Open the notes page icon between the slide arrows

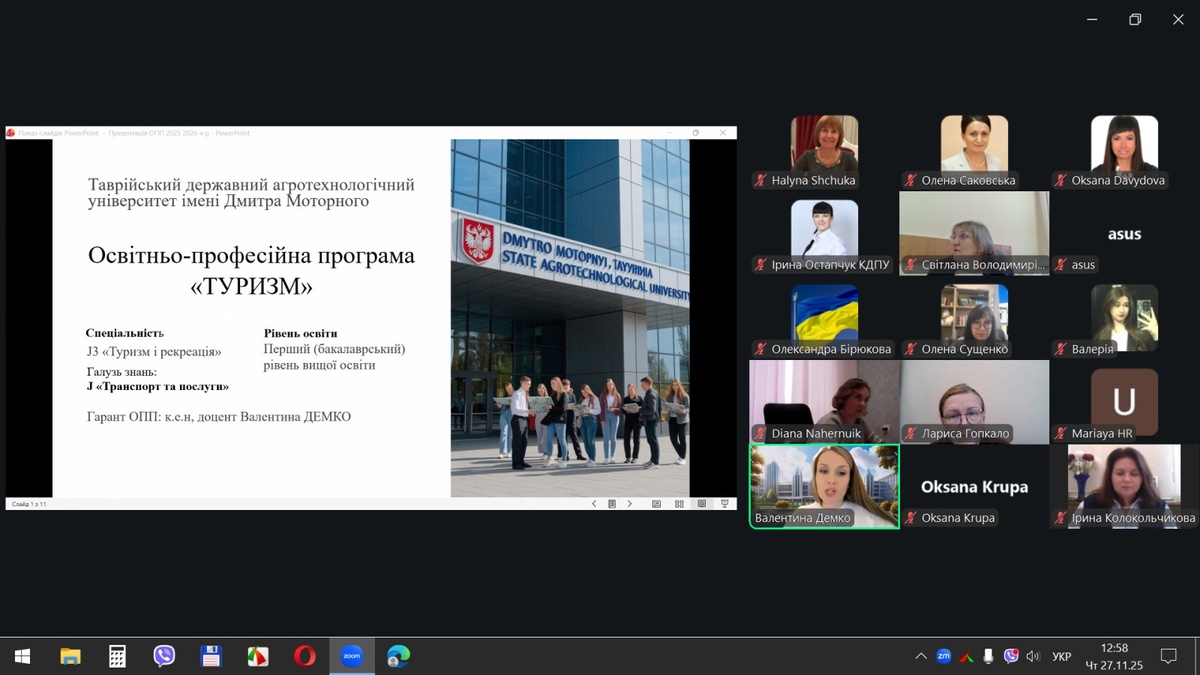612,504
